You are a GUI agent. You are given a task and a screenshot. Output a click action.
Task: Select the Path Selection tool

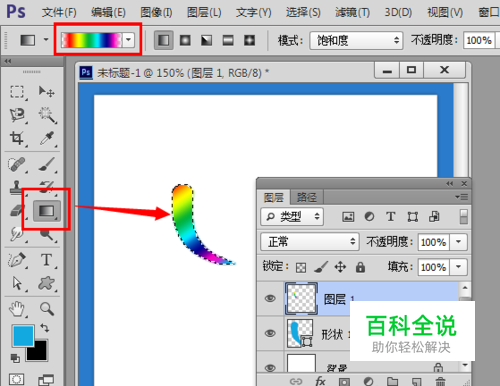coord(17,284)
